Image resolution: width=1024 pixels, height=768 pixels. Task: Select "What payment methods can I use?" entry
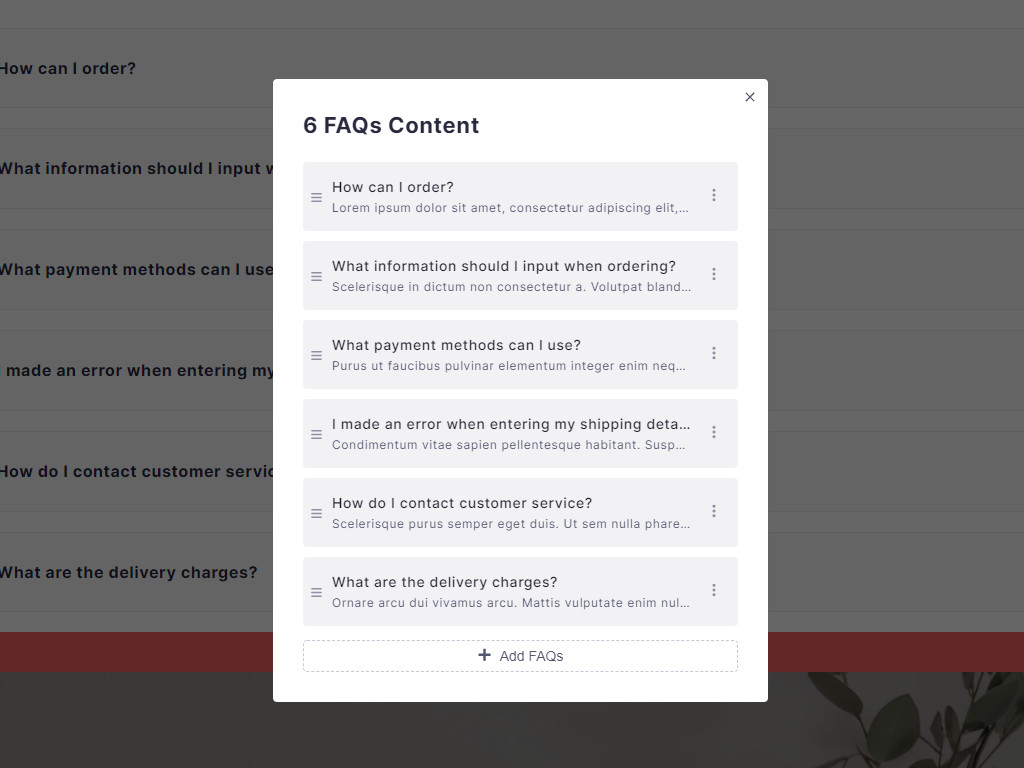click(x=520, y=355)
